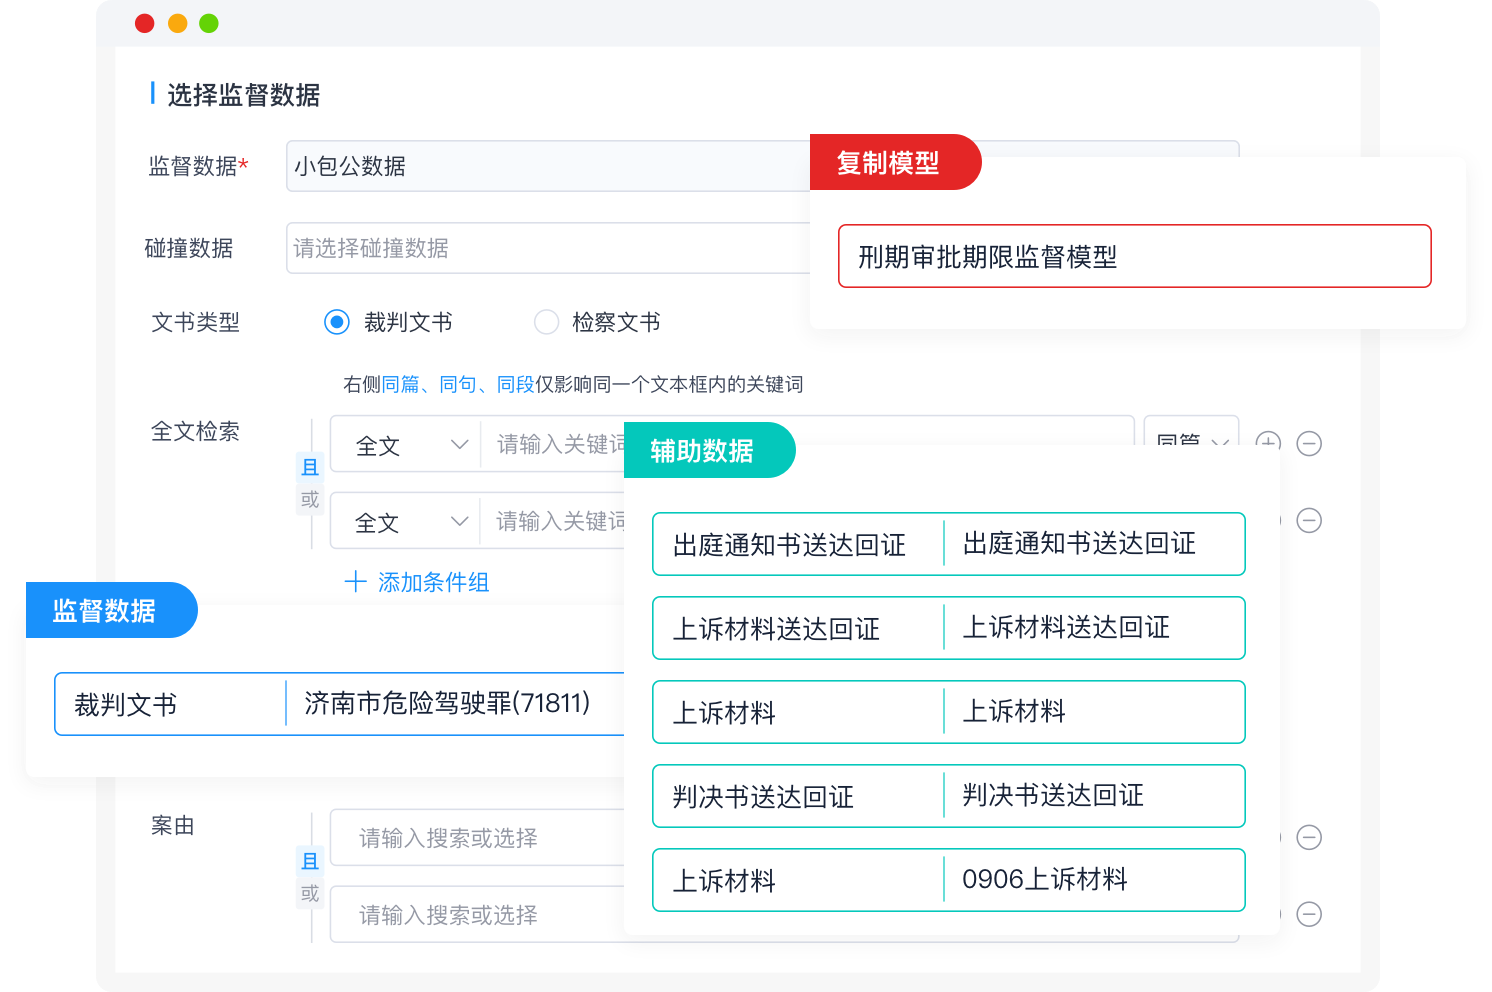
Task: Click minus icon beside second 案由 input
Action: point(1309,914)
